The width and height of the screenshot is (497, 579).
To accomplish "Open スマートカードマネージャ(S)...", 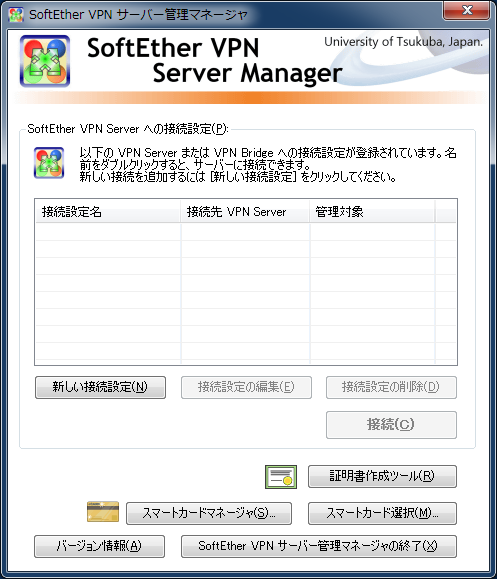I will [x=209, y=513].
